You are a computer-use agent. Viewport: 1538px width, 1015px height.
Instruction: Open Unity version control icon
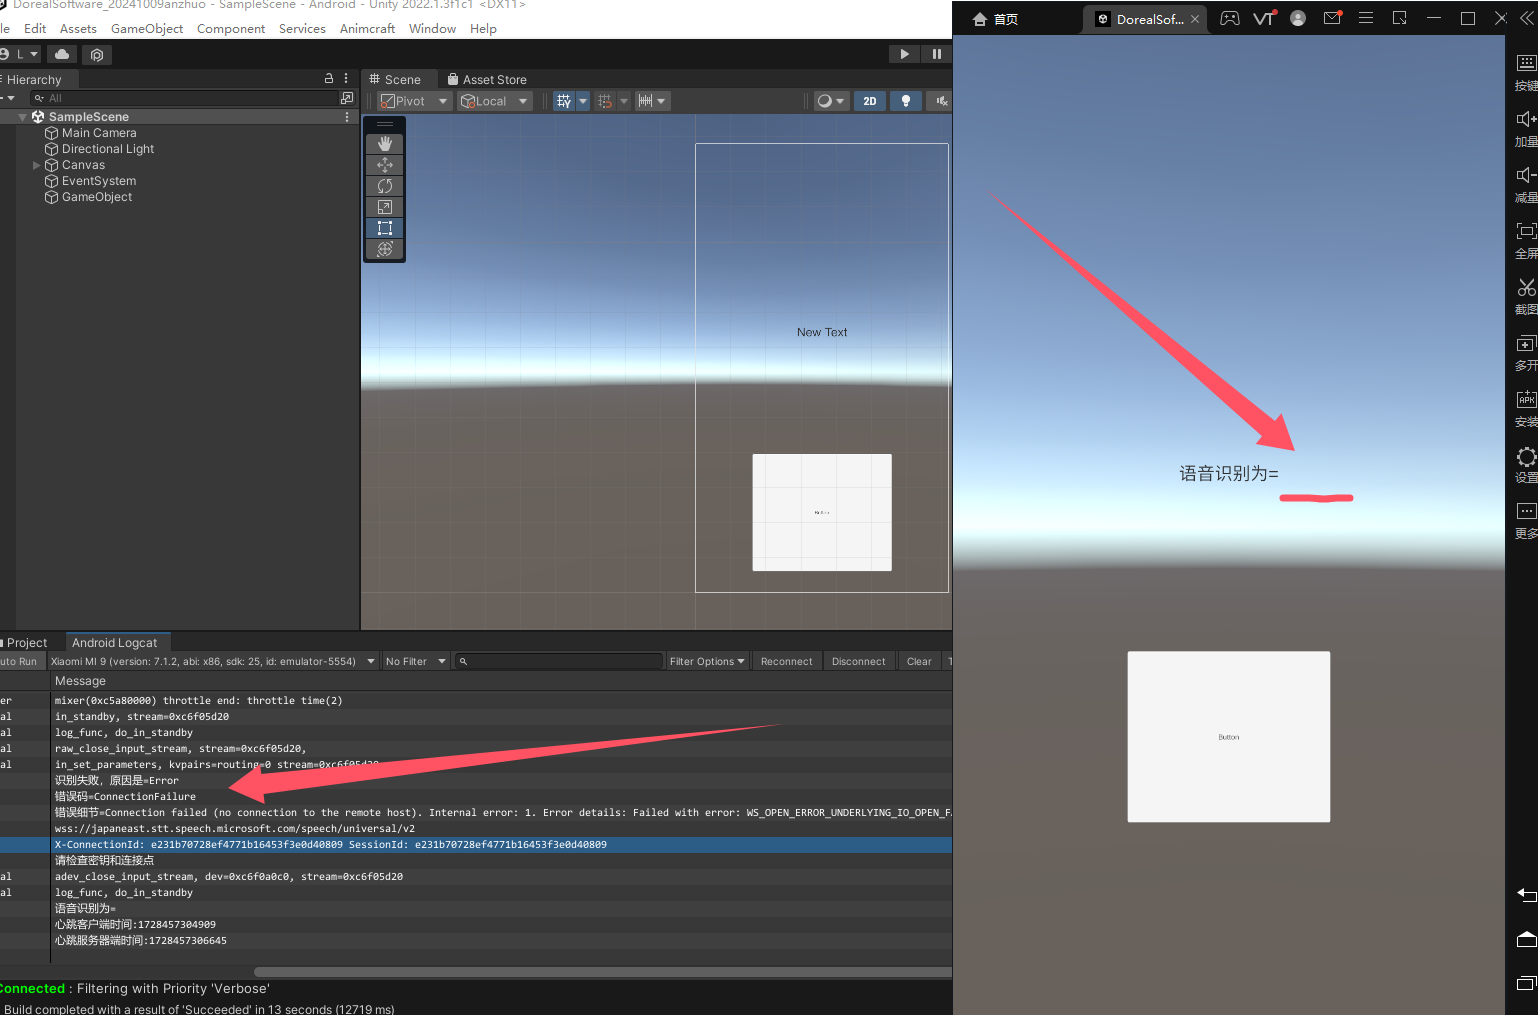point(97,54)
